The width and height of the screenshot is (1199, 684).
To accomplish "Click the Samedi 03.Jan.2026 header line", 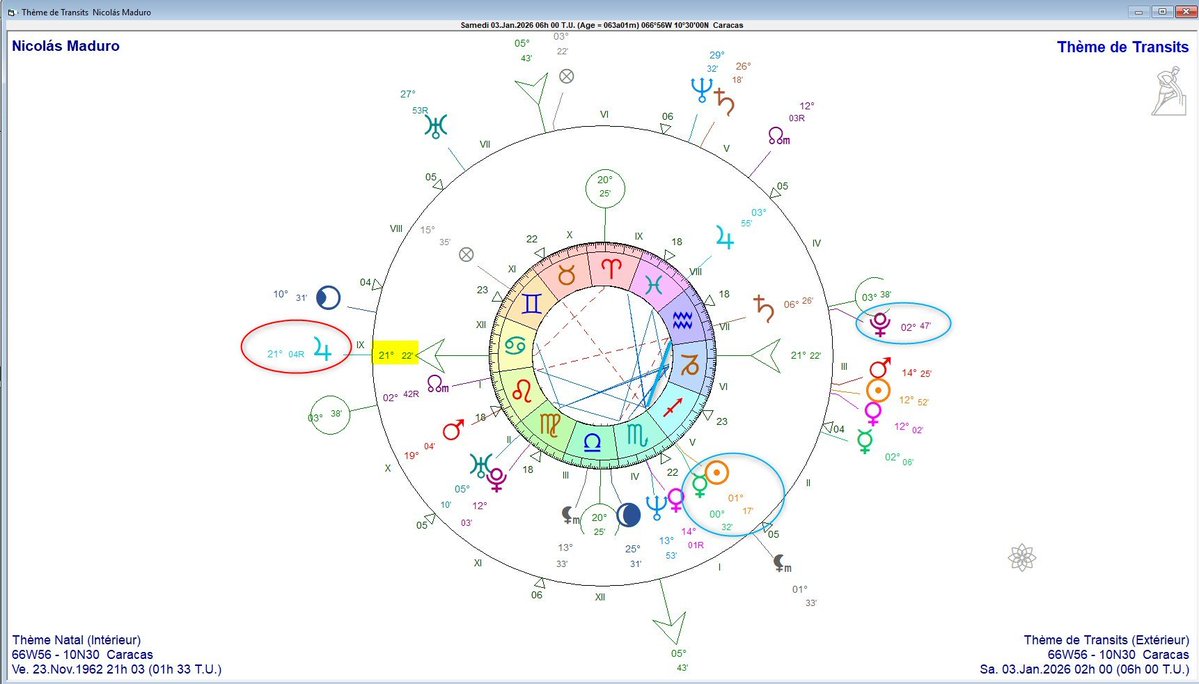I will coord(602,25).
